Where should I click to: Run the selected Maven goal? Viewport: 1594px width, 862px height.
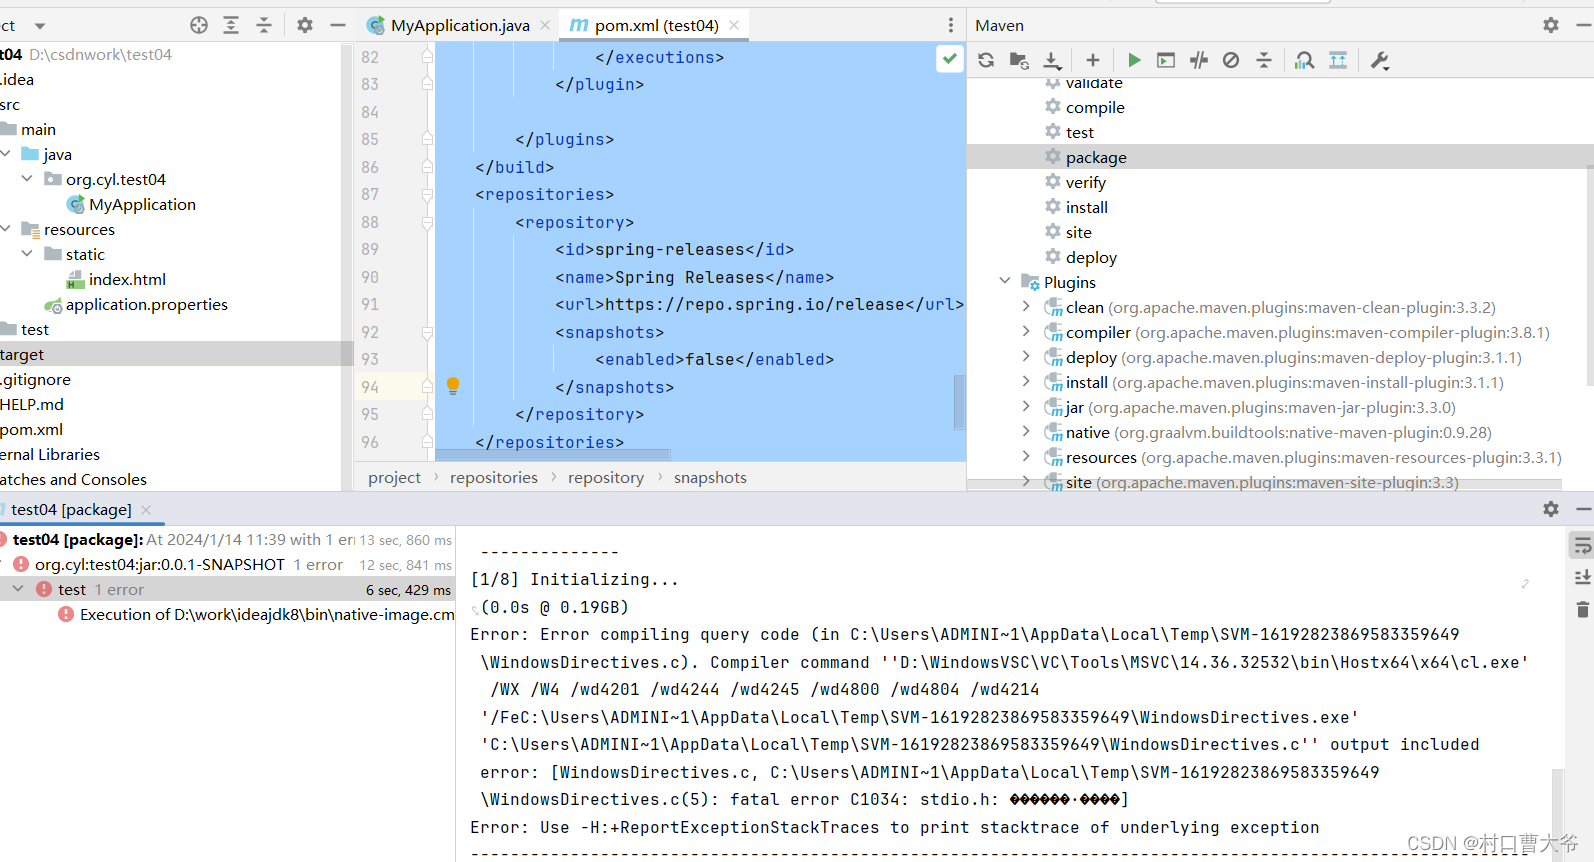tap(1134, 60)
